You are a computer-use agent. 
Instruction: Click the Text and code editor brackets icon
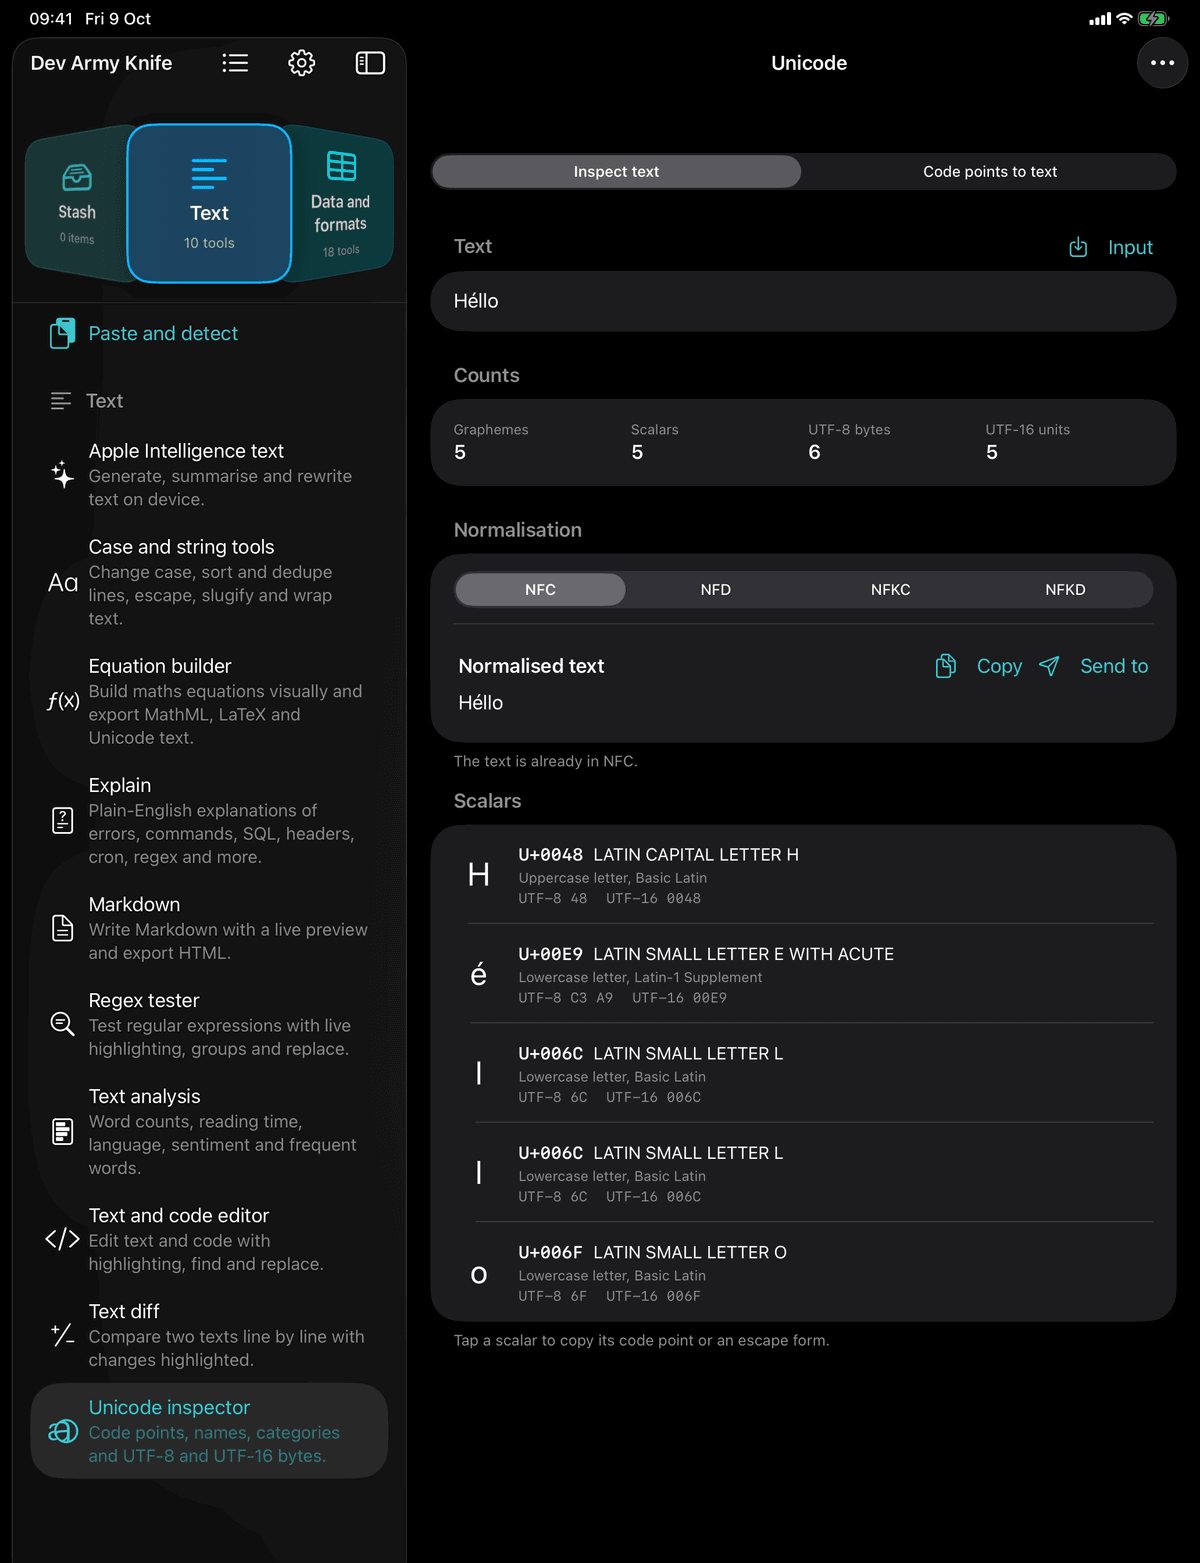[x=62, y=1239]
